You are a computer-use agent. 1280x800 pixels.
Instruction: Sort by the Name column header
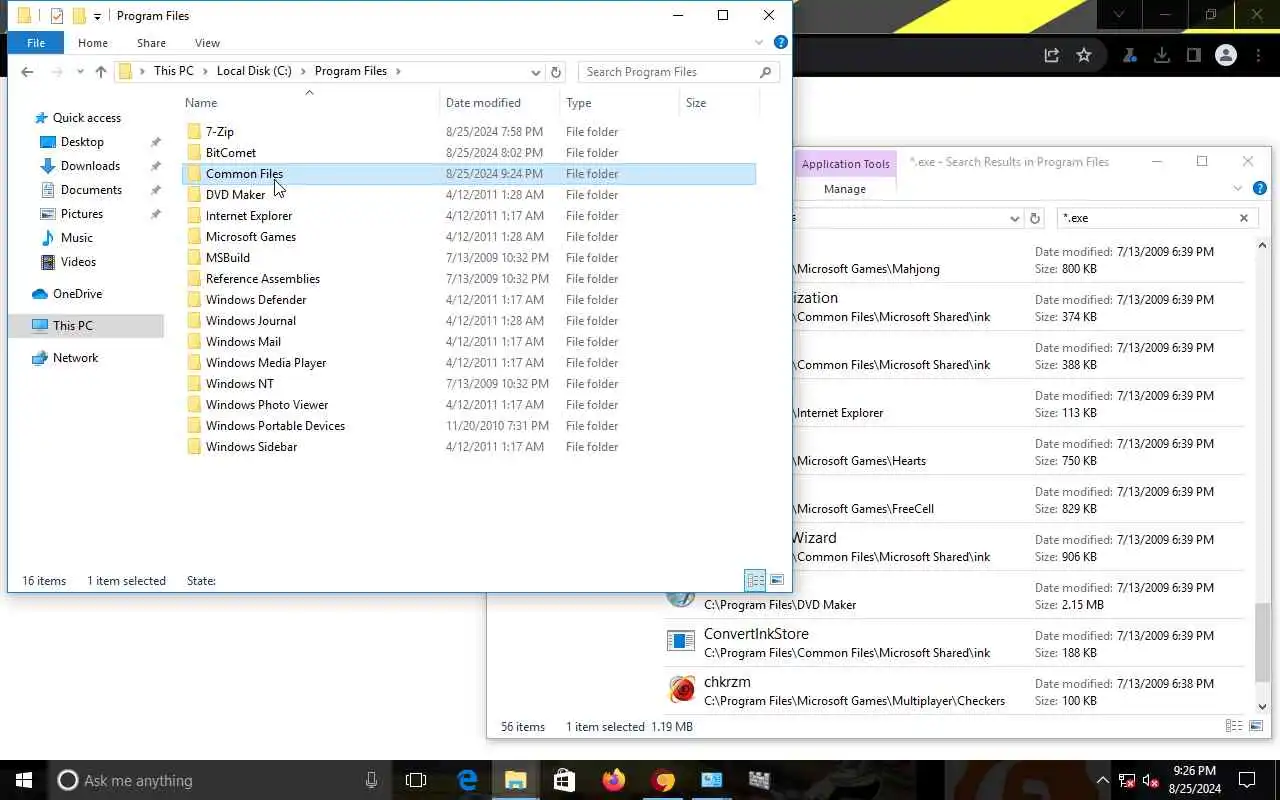pyautogui.click(x=310, y=103)
